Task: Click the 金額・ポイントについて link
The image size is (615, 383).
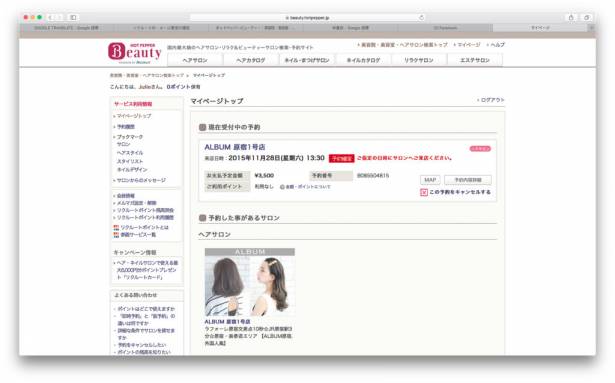Action: pyautogui.click(x=308, y=187)
